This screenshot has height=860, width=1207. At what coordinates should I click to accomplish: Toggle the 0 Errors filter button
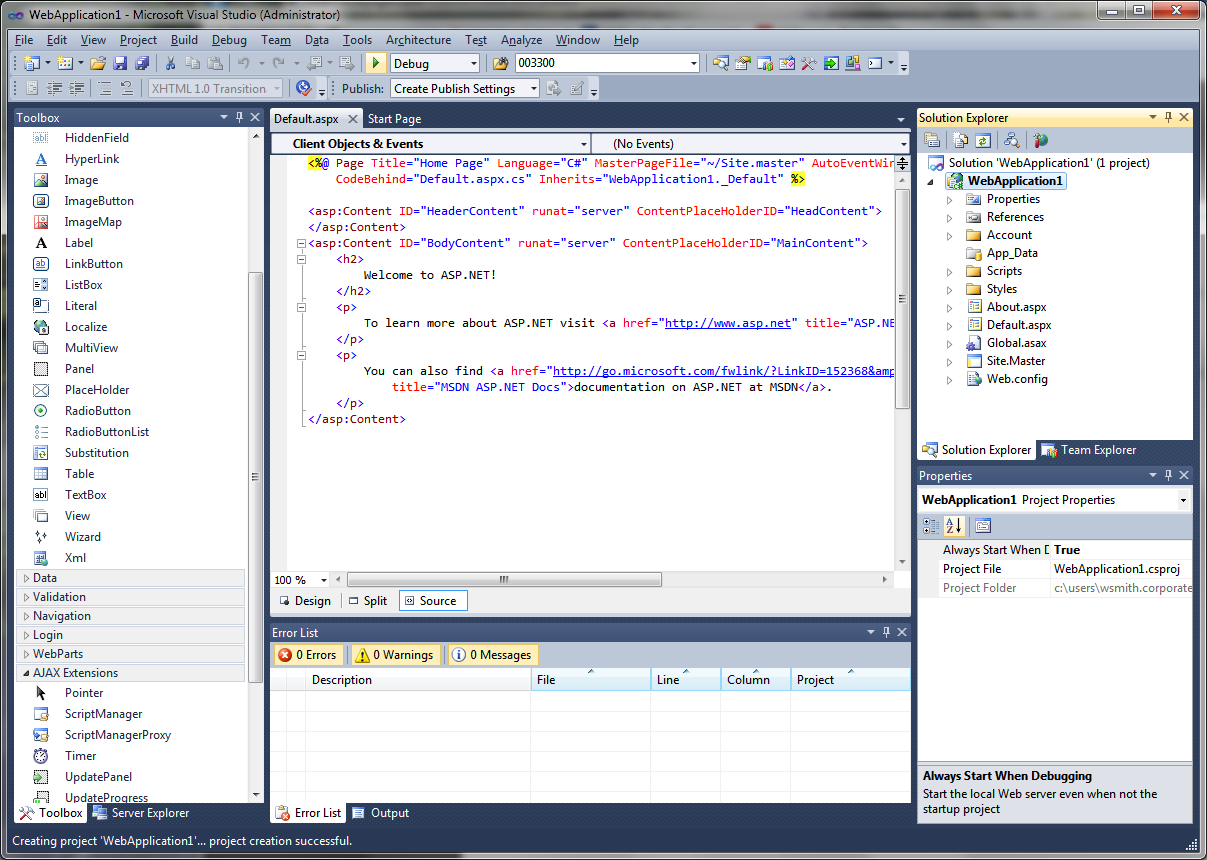[x=308, y=655]
